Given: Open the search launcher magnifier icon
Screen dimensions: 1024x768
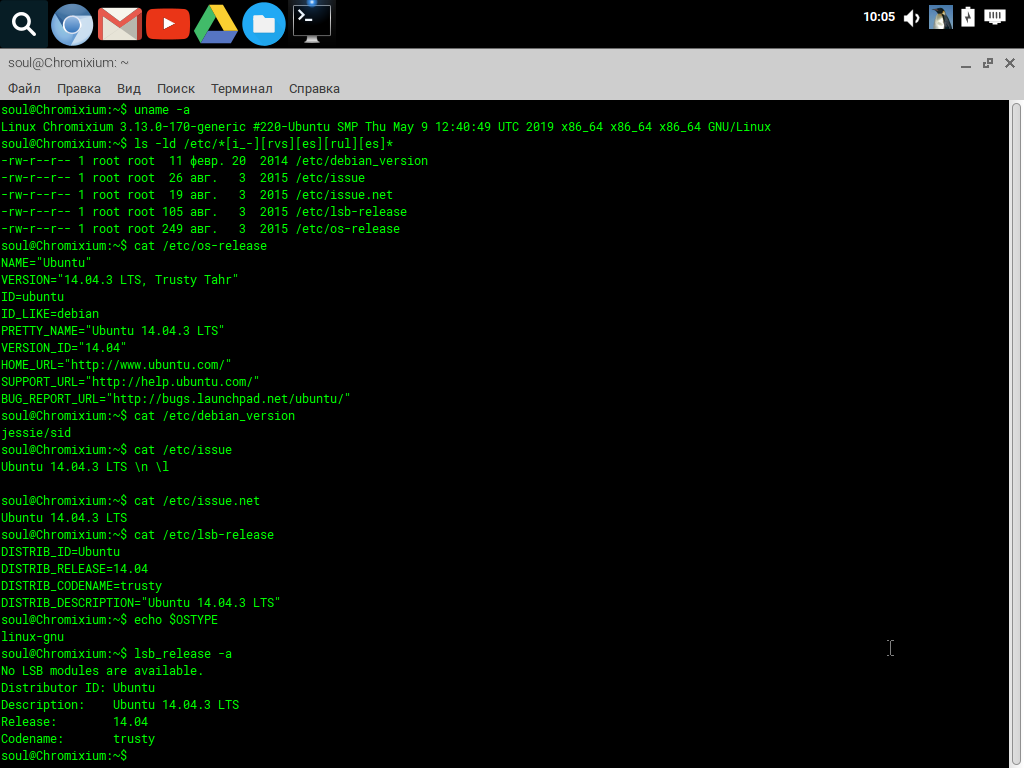Looking at the screenshot, I should point(24,24).
